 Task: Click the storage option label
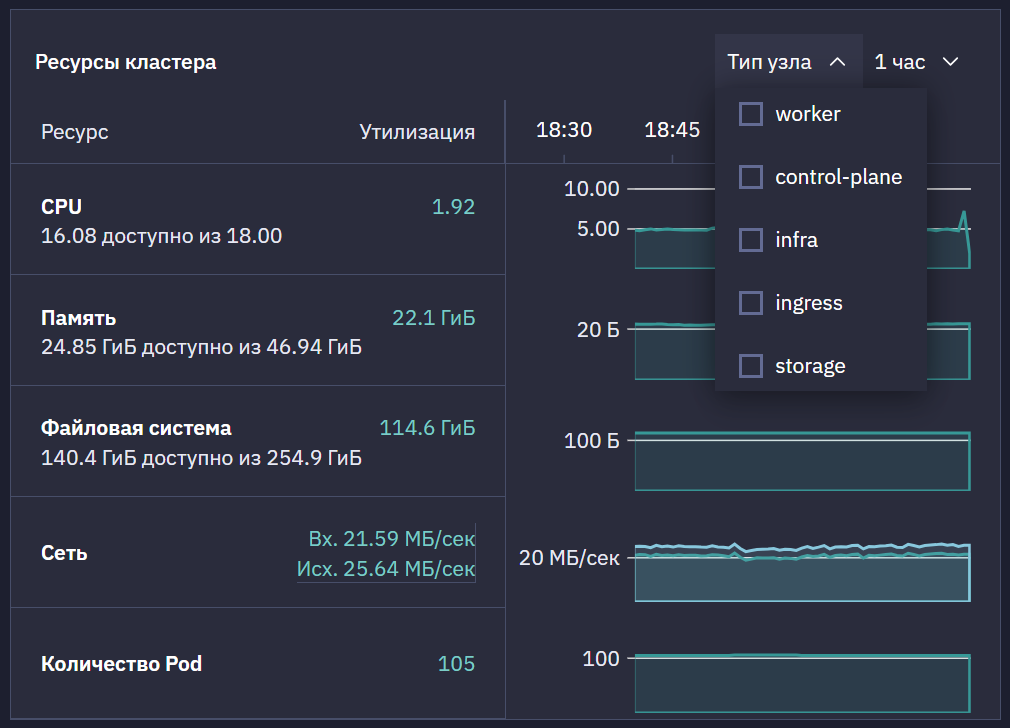pos(810,367)
